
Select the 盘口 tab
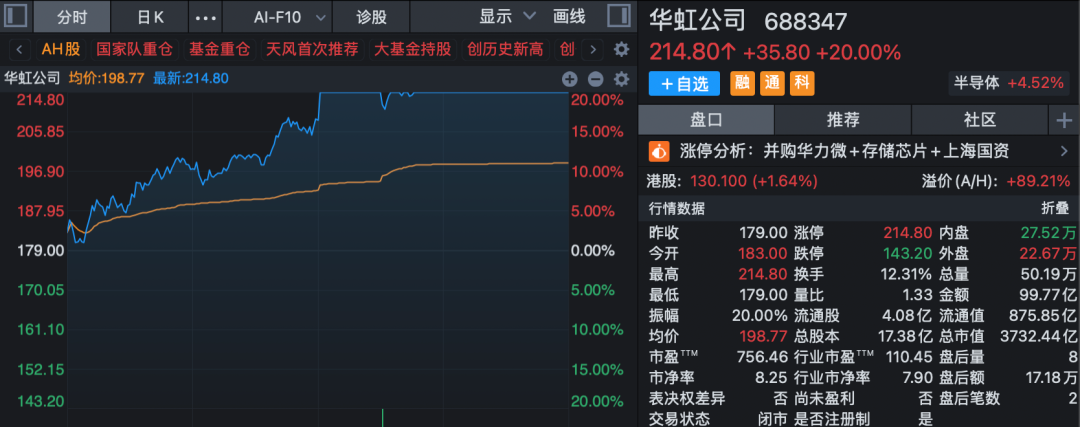point(706,121)
